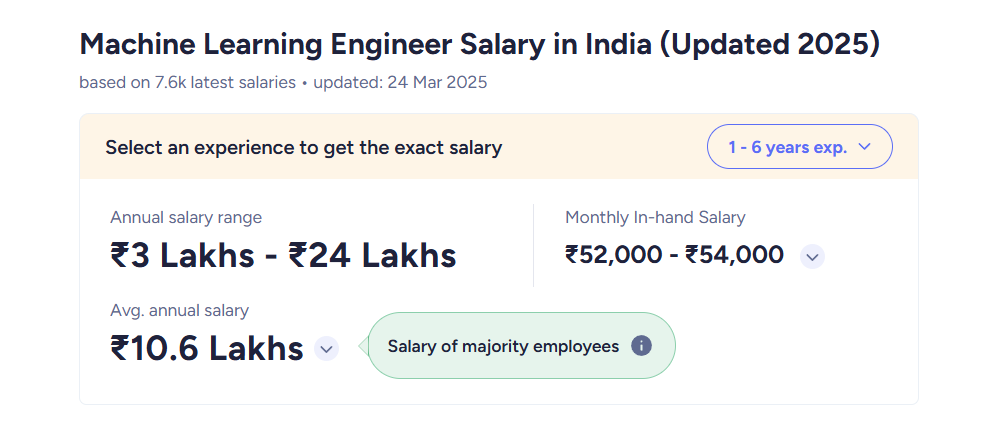
Task: Click the 'updated: 24 Mar 2025' text
Action: [x=400, y=82]
